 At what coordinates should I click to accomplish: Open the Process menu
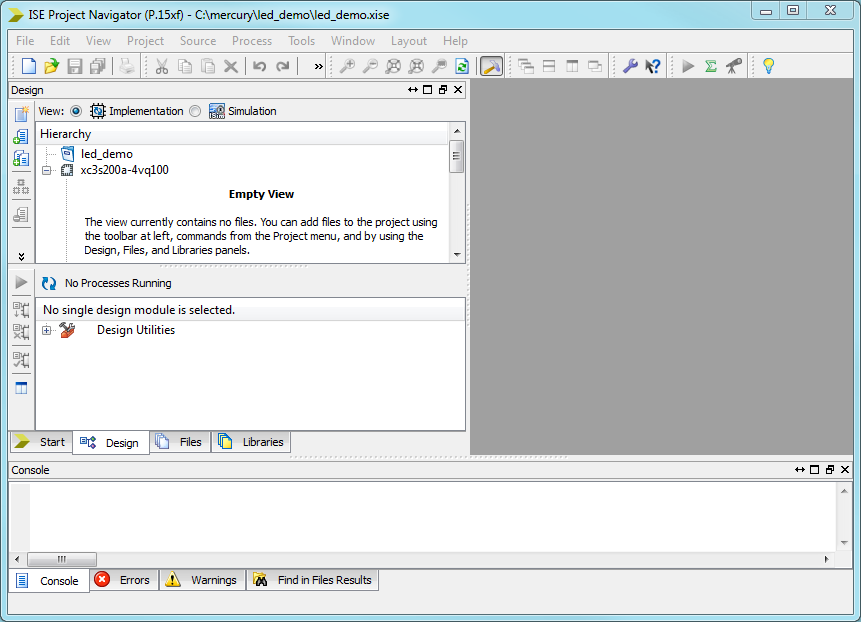(251, 41)
